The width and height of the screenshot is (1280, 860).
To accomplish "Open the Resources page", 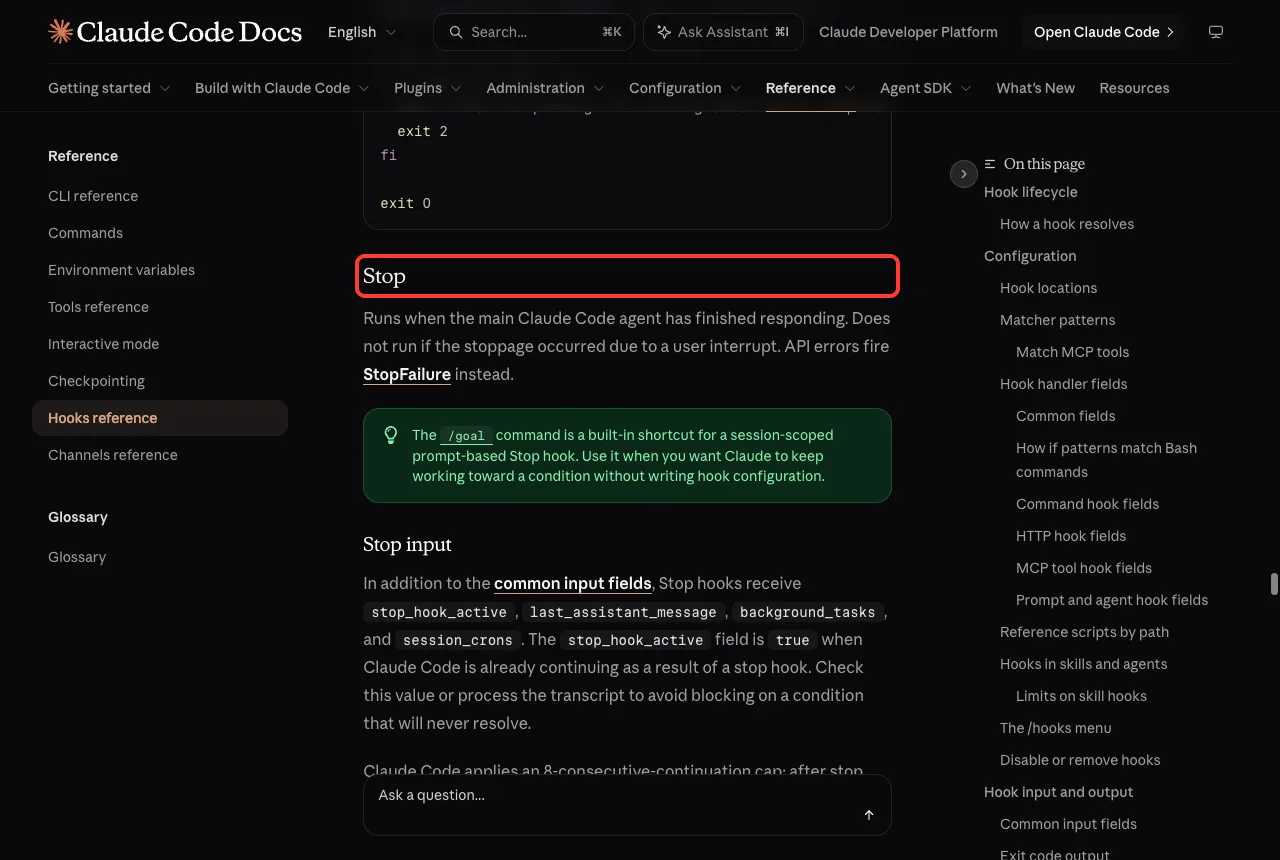I will coord(1134,88).
